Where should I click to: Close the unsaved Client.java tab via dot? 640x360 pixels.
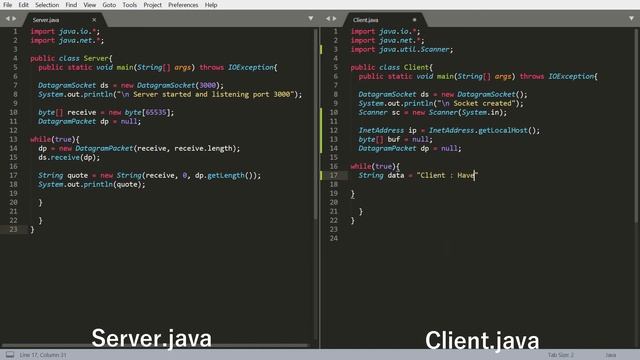pos(414,20)
